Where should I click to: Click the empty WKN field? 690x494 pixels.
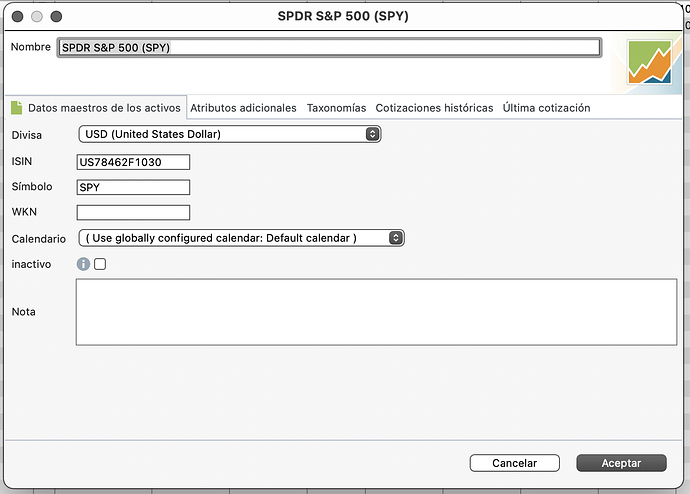[133, 212]
